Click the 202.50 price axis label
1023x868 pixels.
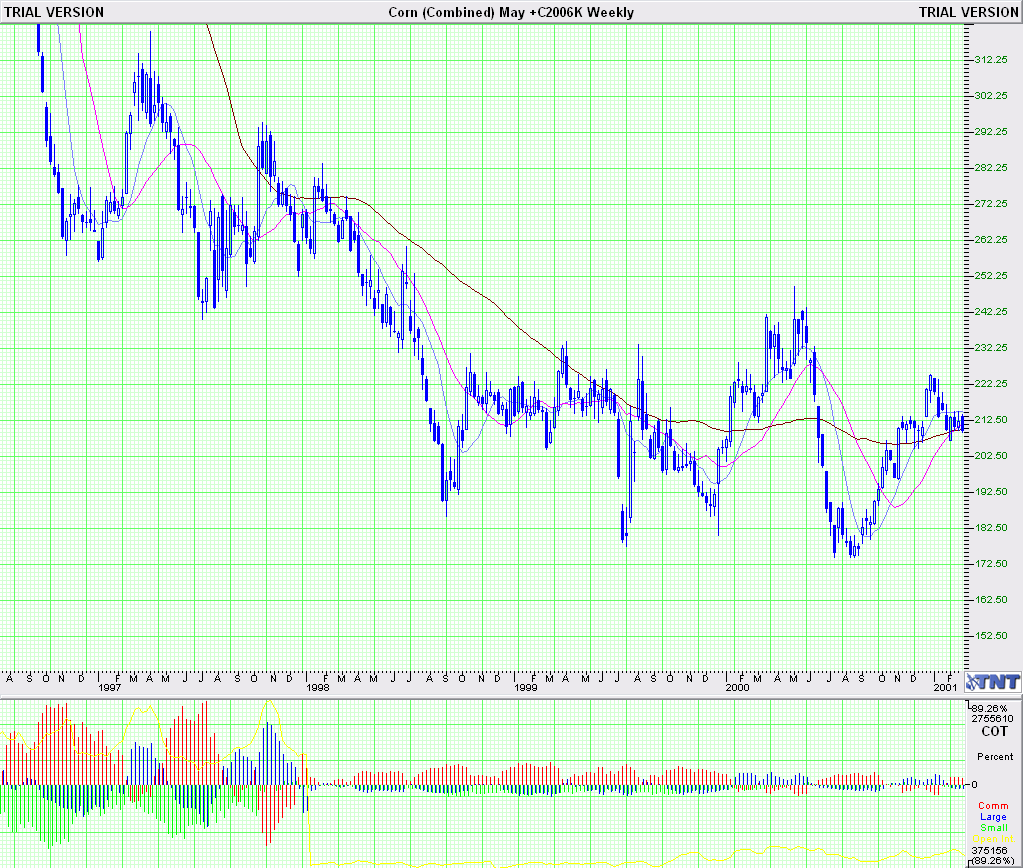click(x=991, y=455)
